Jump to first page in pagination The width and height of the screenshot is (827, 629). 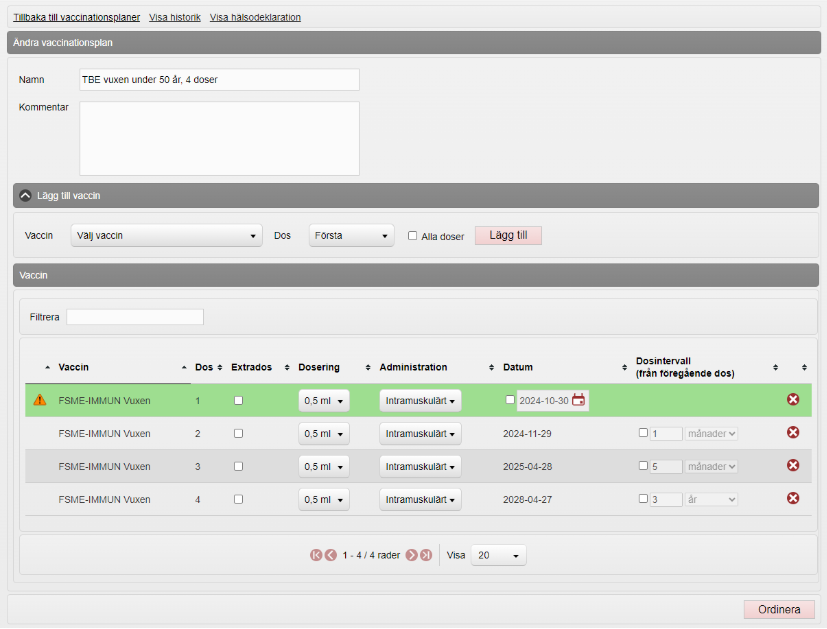316,555
